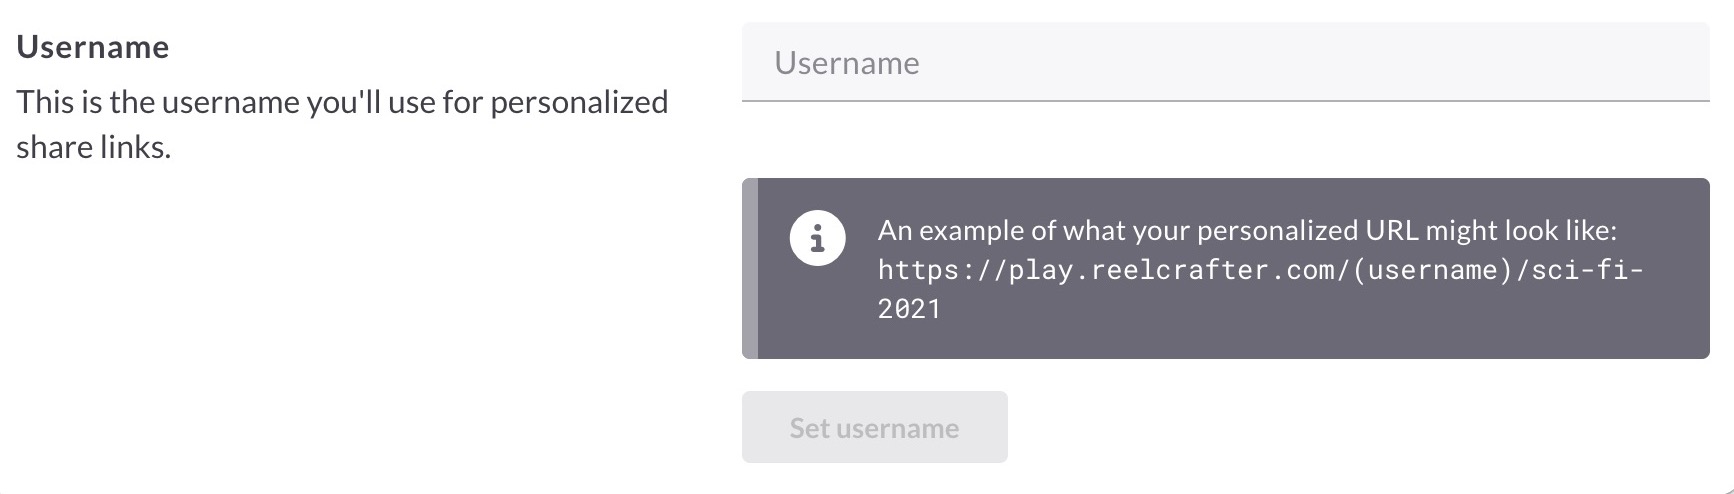Click the example play.reelcrafter.com URL text

1260,289
